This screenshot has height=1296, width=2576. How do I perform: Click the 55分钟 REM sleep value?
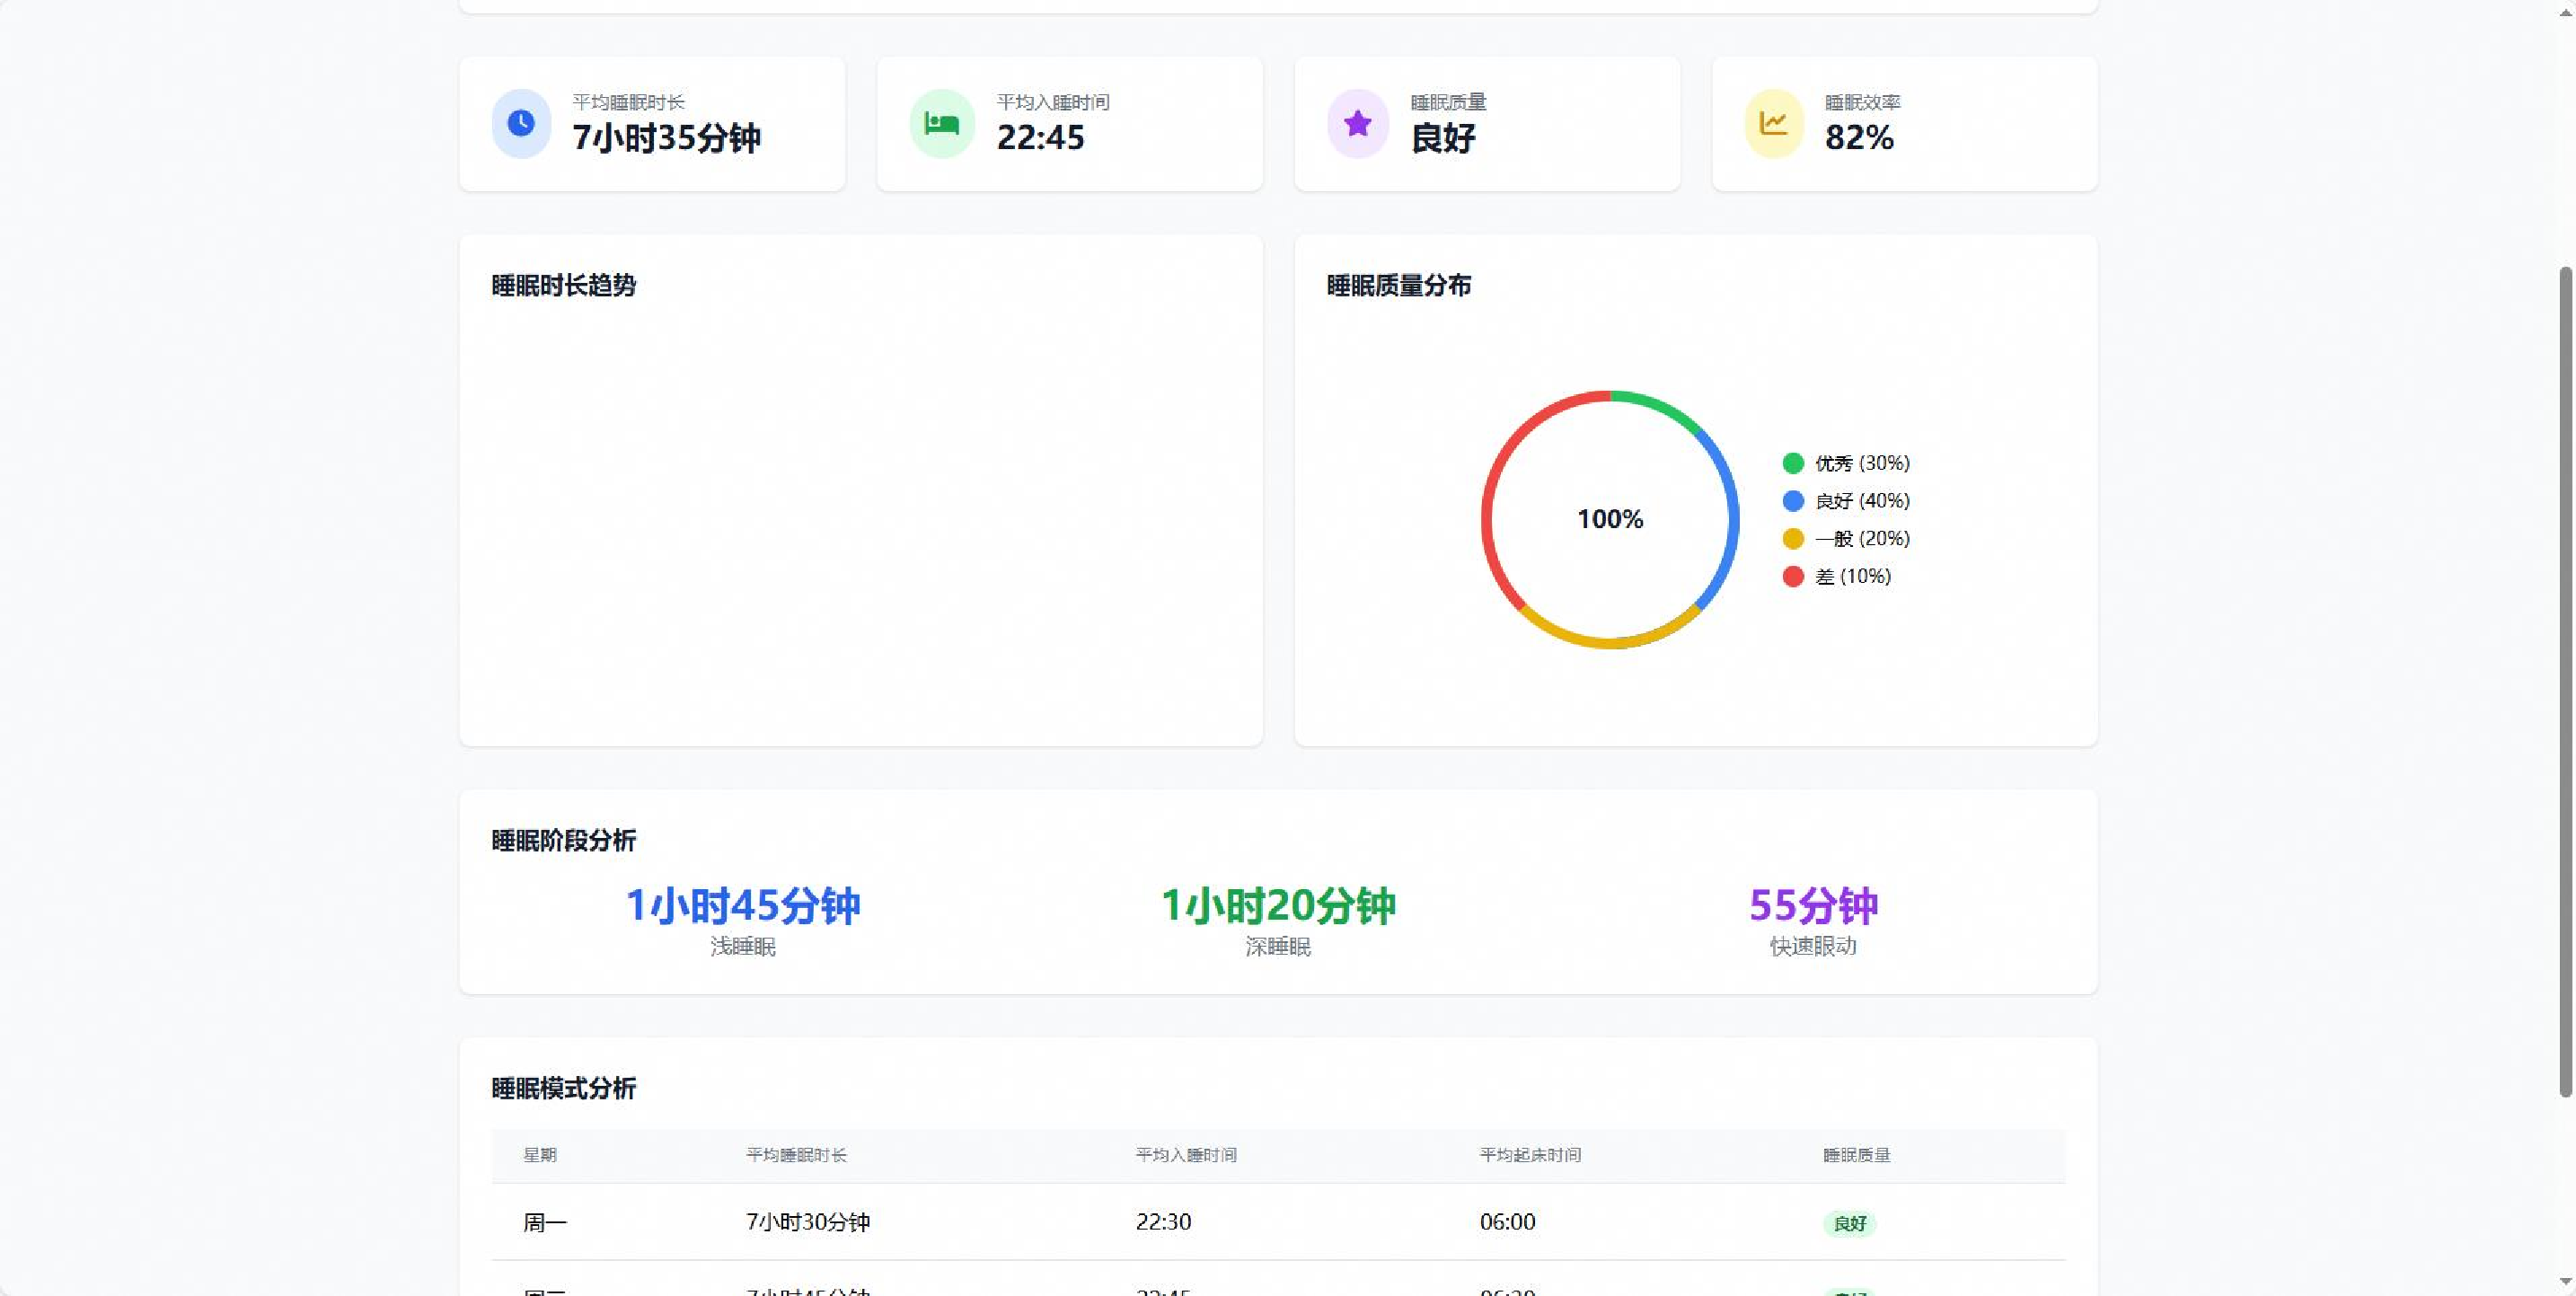click(x=1813, y=905)
